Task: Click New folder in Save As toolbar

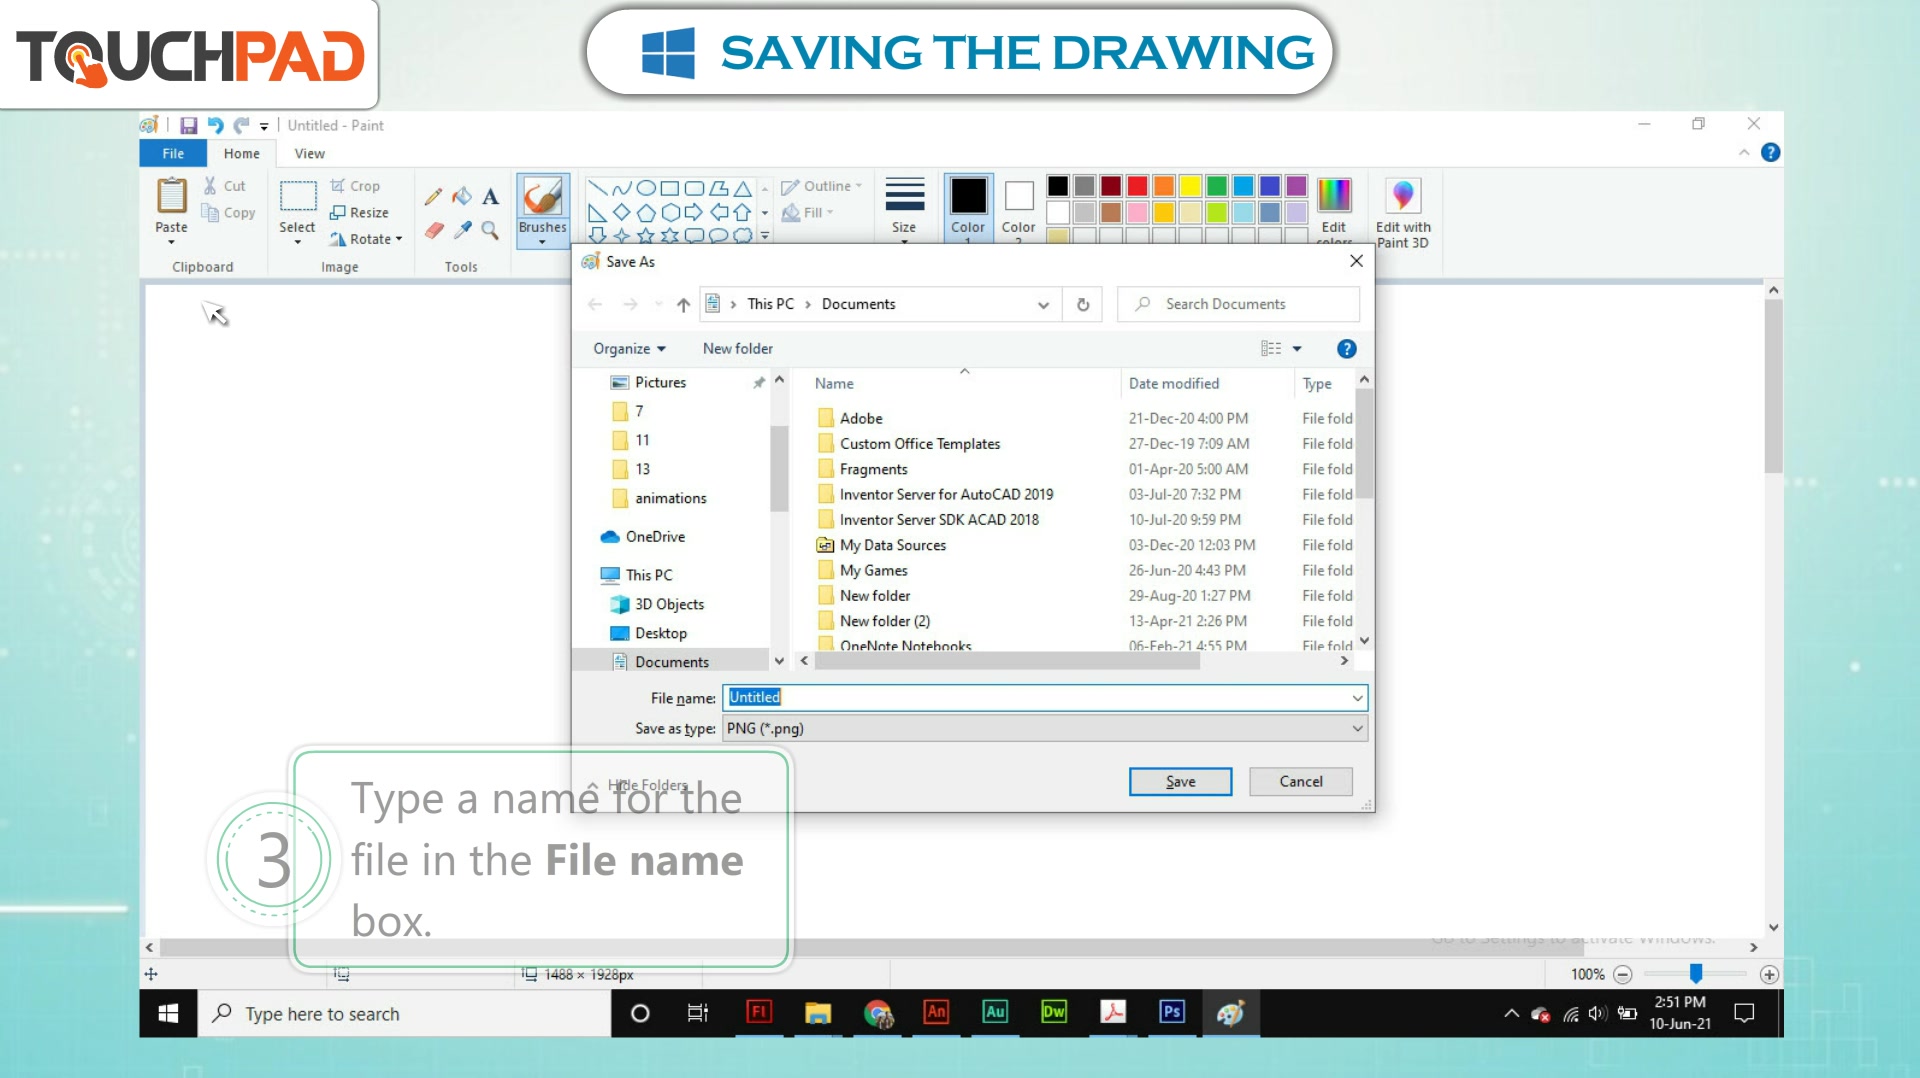Action: tap(738, 349)
